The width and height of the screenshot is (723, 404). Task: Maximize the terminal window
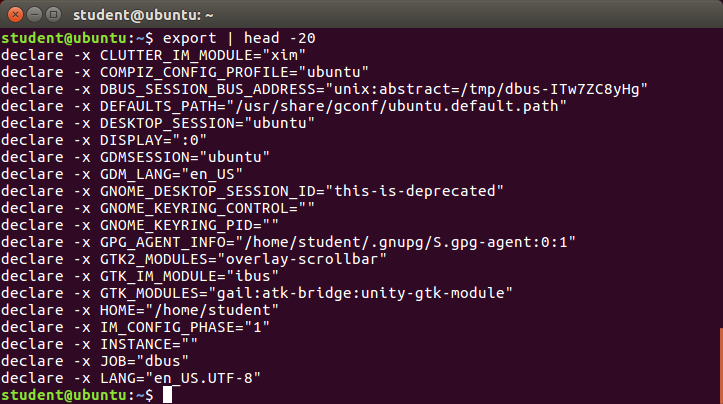point(53,15)
